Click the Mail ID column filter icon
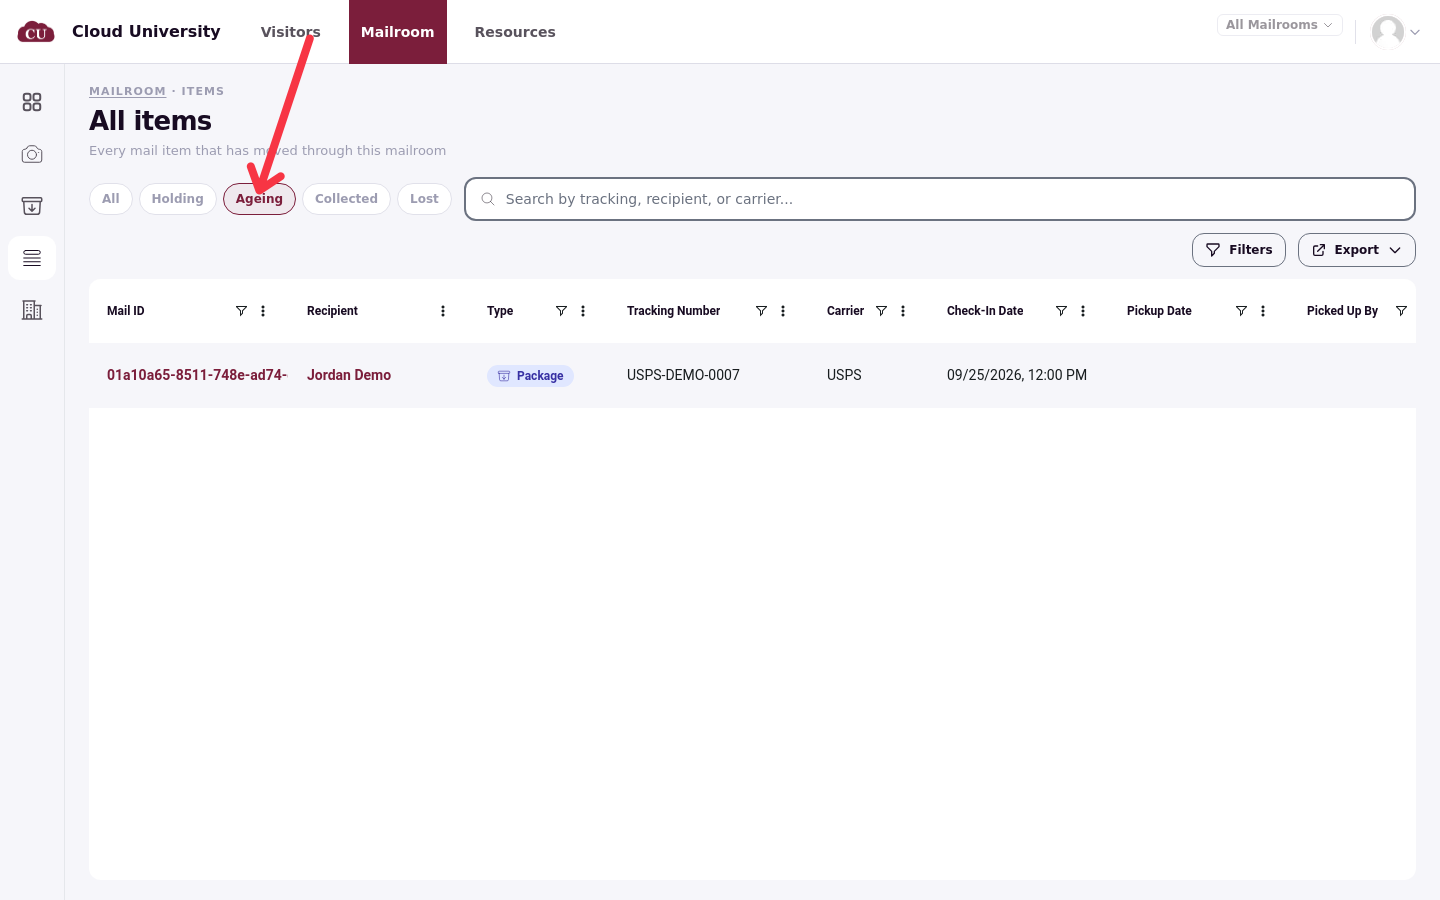Screen dimensions: 1440x900 pos(241,311)
